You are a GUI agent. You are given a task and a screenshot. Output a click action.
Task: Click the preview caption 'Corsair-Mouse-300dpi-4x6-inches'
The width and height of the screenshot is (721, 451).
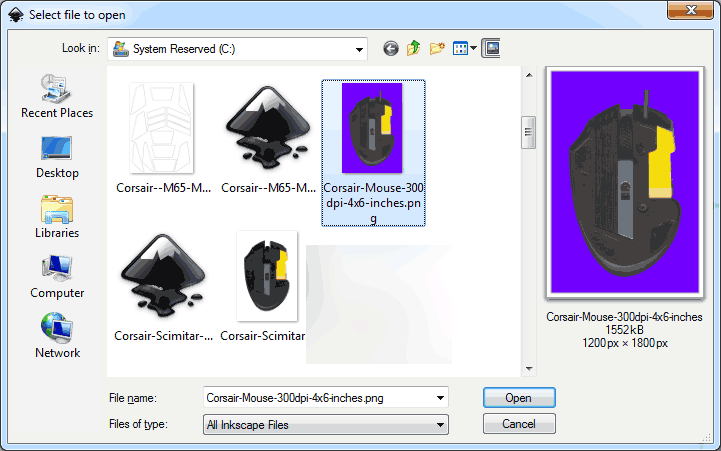[x=624, y=317]
